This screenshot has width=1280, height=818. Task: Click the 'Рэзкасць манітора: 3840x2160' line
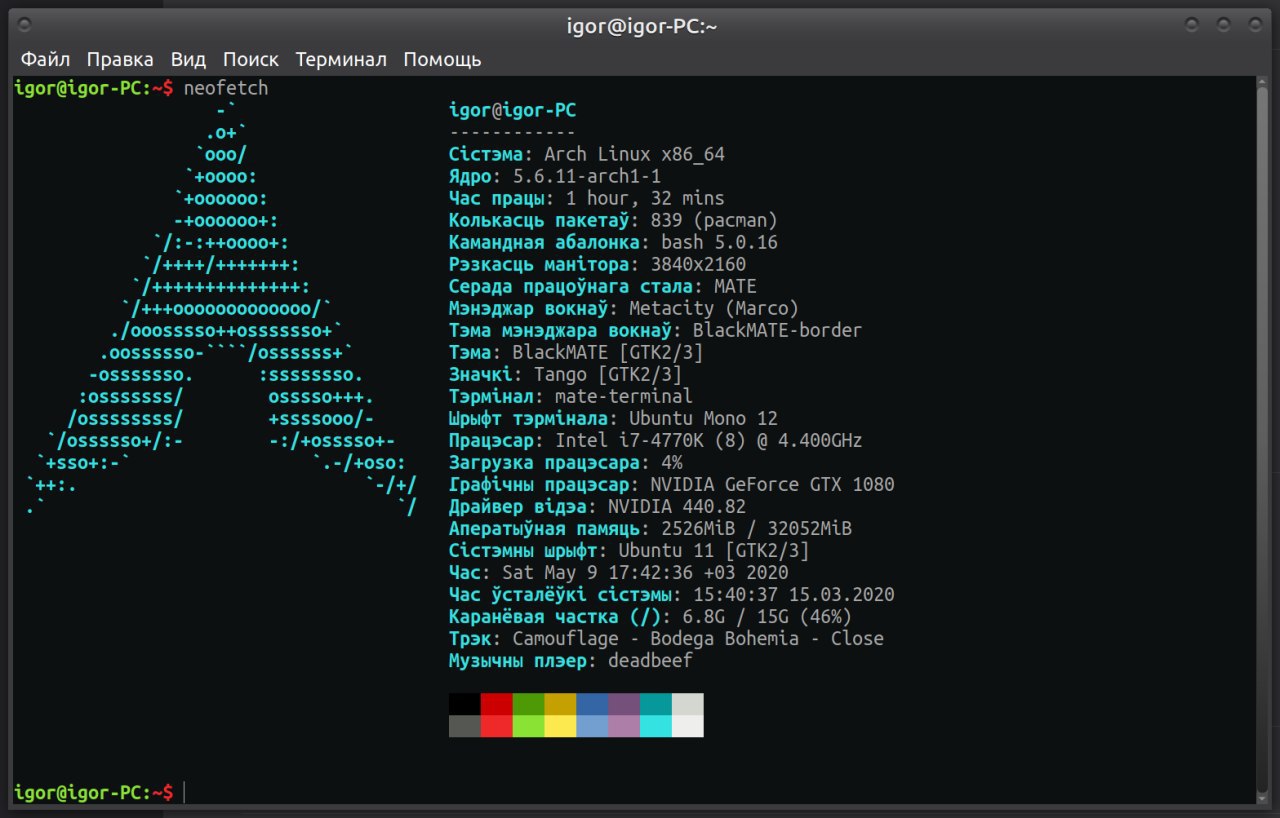click(597, 264)
